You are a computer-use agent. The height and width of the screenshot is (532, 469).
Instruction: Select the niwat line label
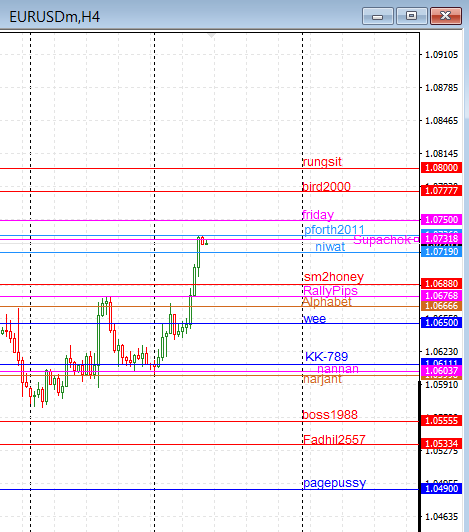pyautogui.click(x=330, y=247)
